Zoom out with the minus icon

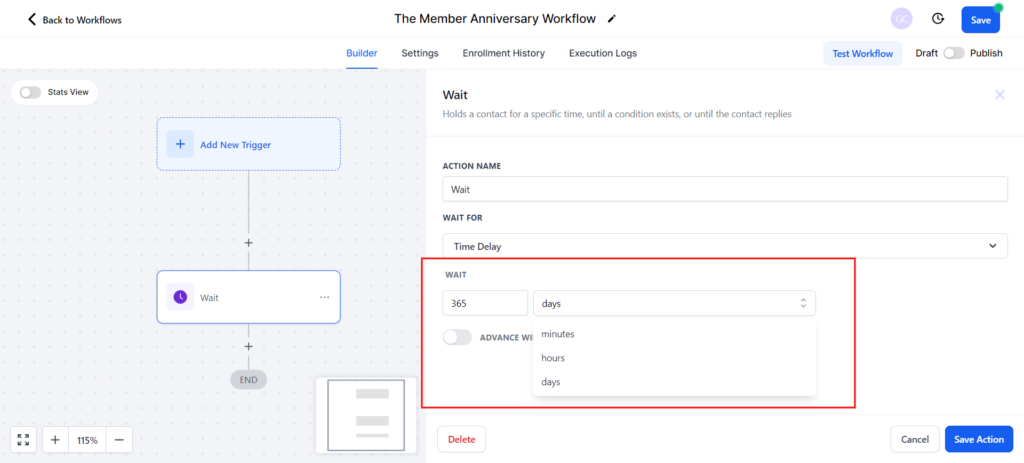(x=119, y=440)
